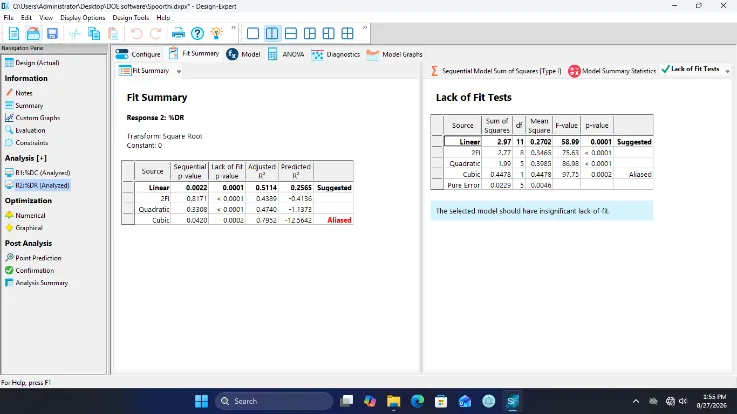Select the Linear row in Fit Summary table
Image resolution: width=737 pixels, height=414 pixels.
click(237, 187)
